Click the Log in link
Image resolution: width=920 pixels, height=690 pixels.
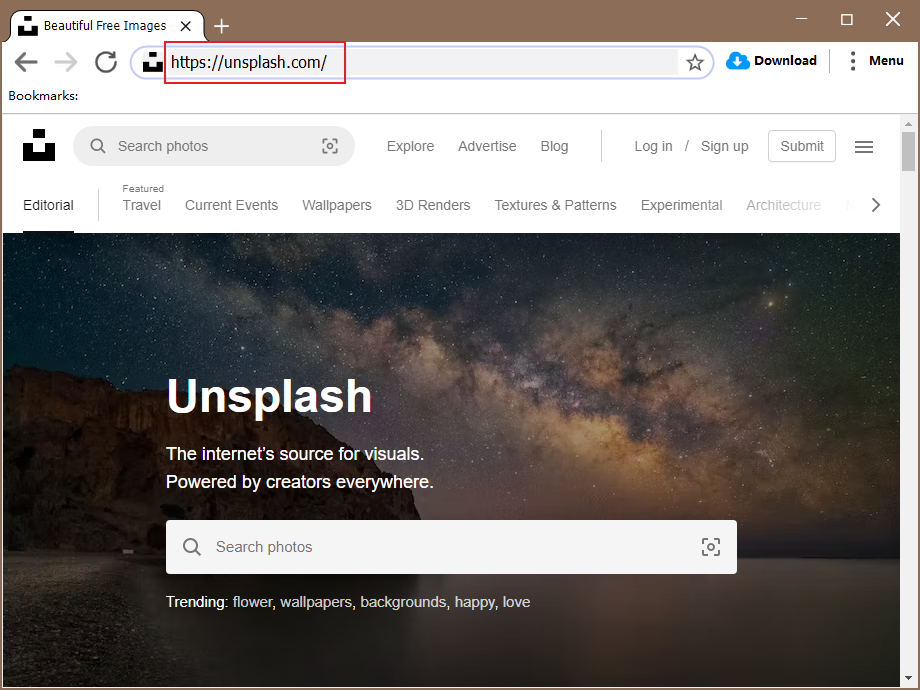coord(653,146)
